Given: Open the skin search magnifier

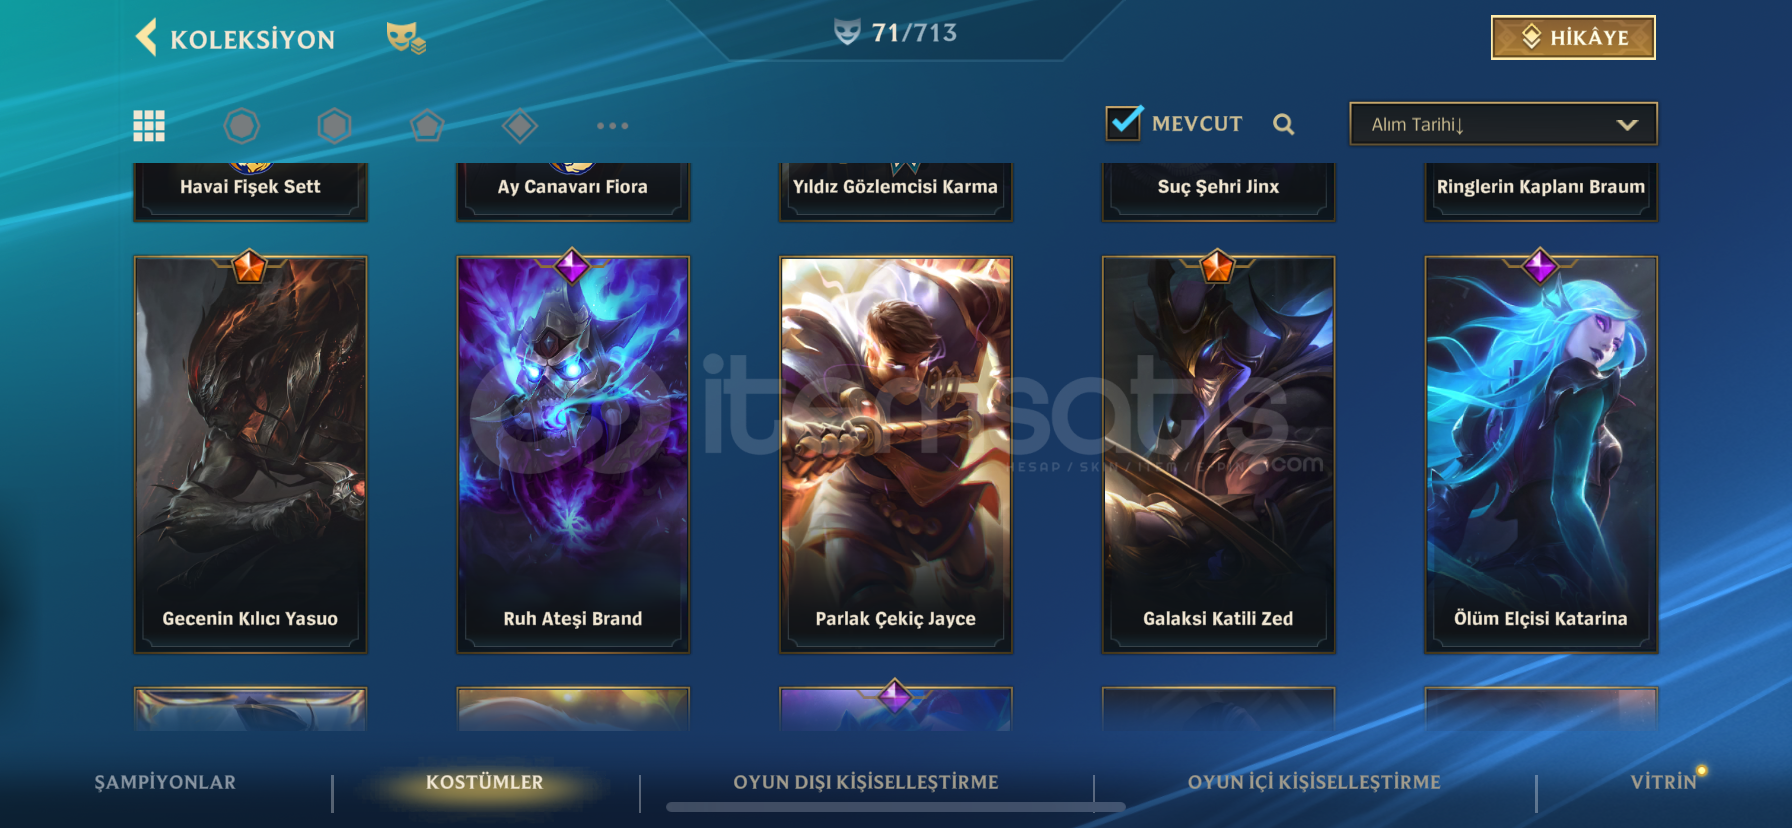Looking at the screenshot, I should (x=1284, y=124).
